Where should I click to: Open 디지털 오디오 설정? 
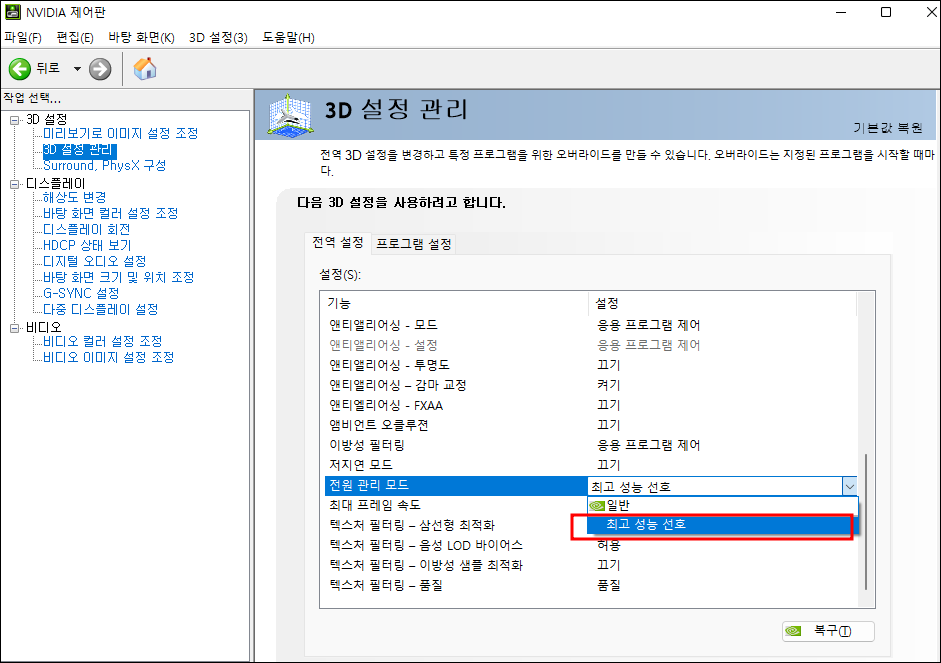coord(94,262)
